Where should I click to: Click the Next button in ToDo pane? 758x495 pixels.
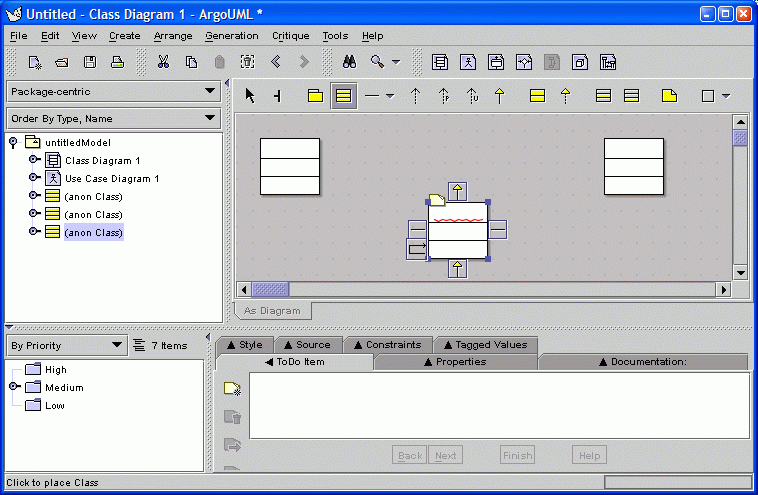click(445, 455)
